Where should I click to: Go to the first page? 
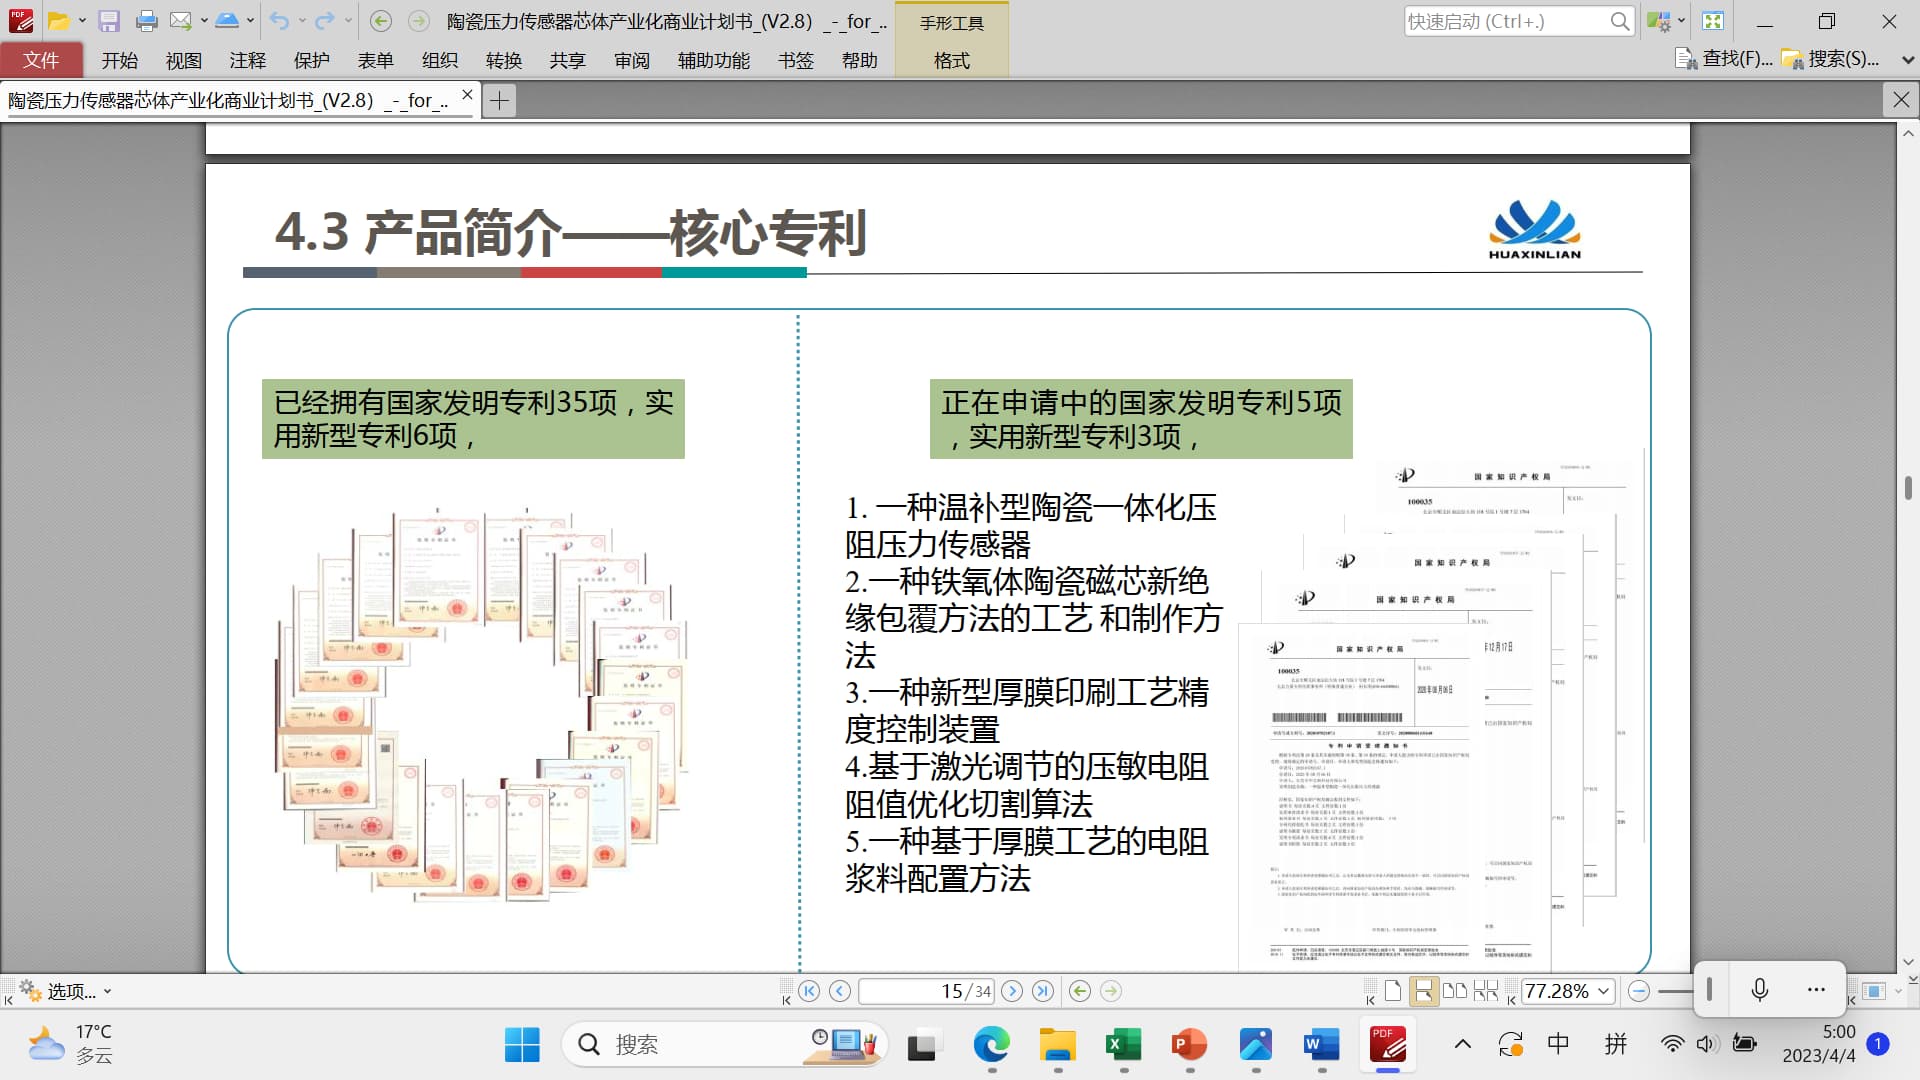pyautogui.click(x=809, y=991)
